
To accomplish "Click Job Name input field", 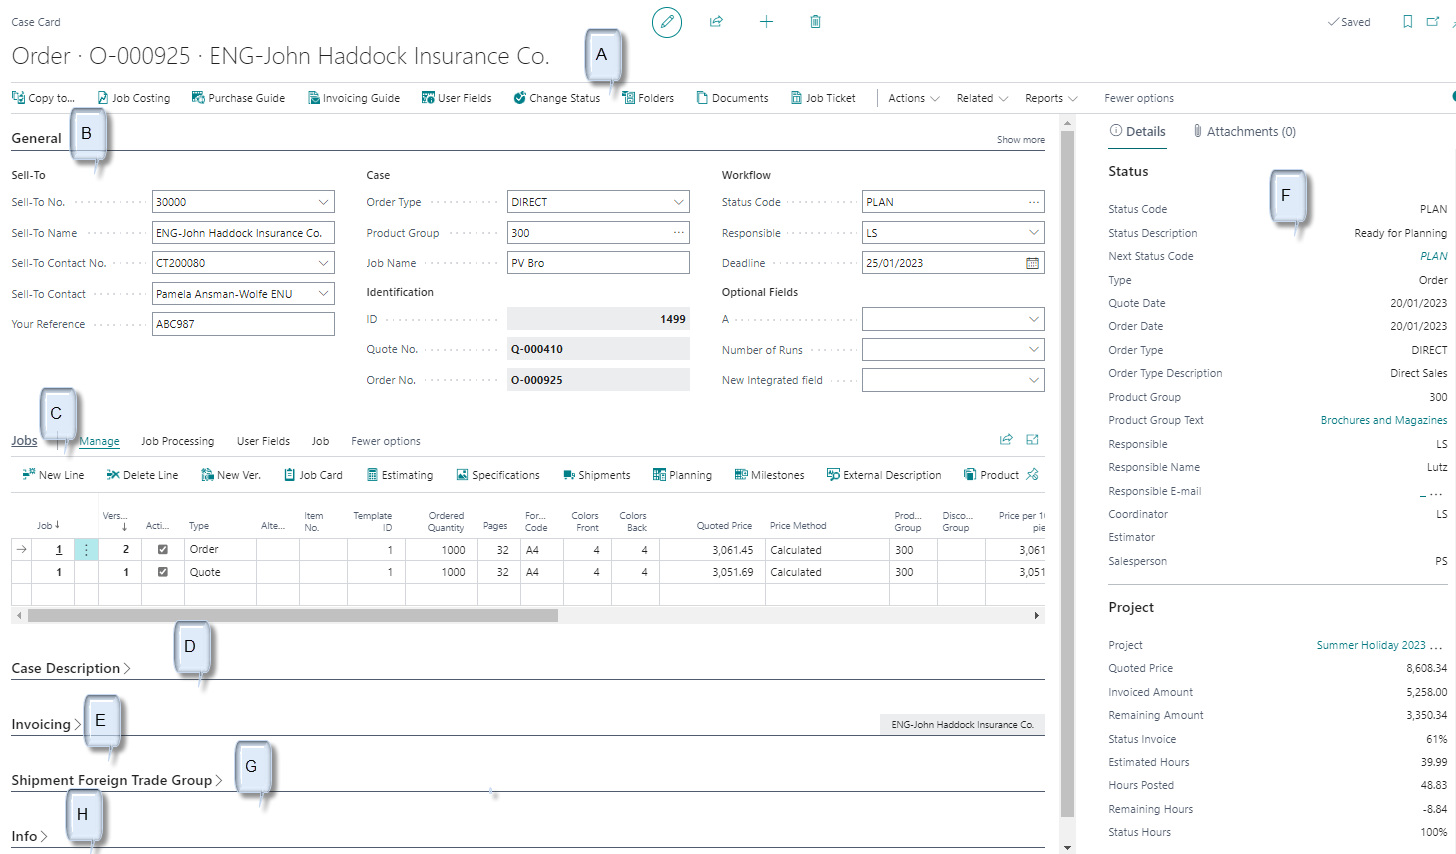I will tap(598, 263).
